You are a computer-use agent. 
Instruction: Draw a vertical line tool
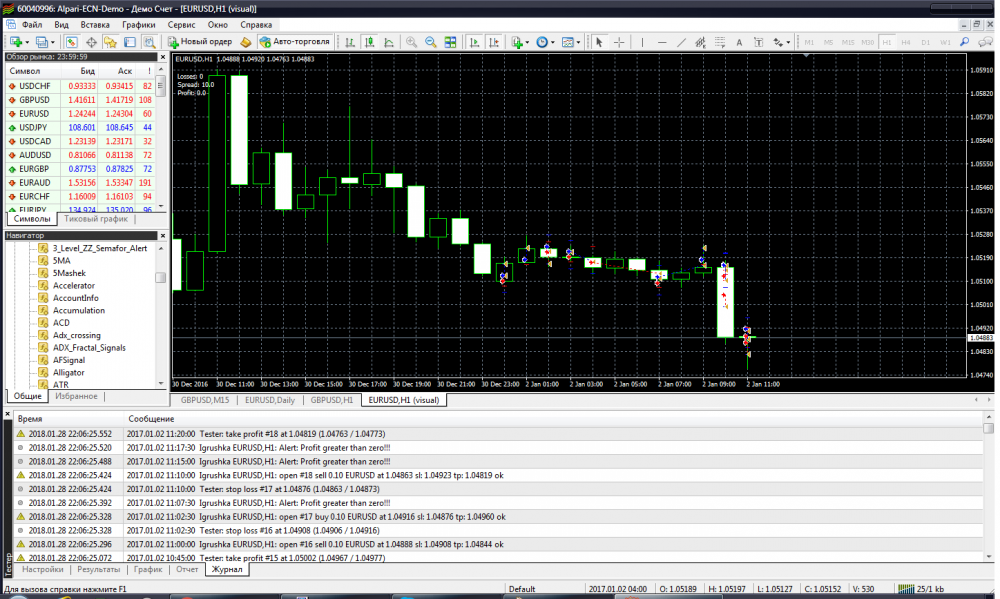point(642,42)
